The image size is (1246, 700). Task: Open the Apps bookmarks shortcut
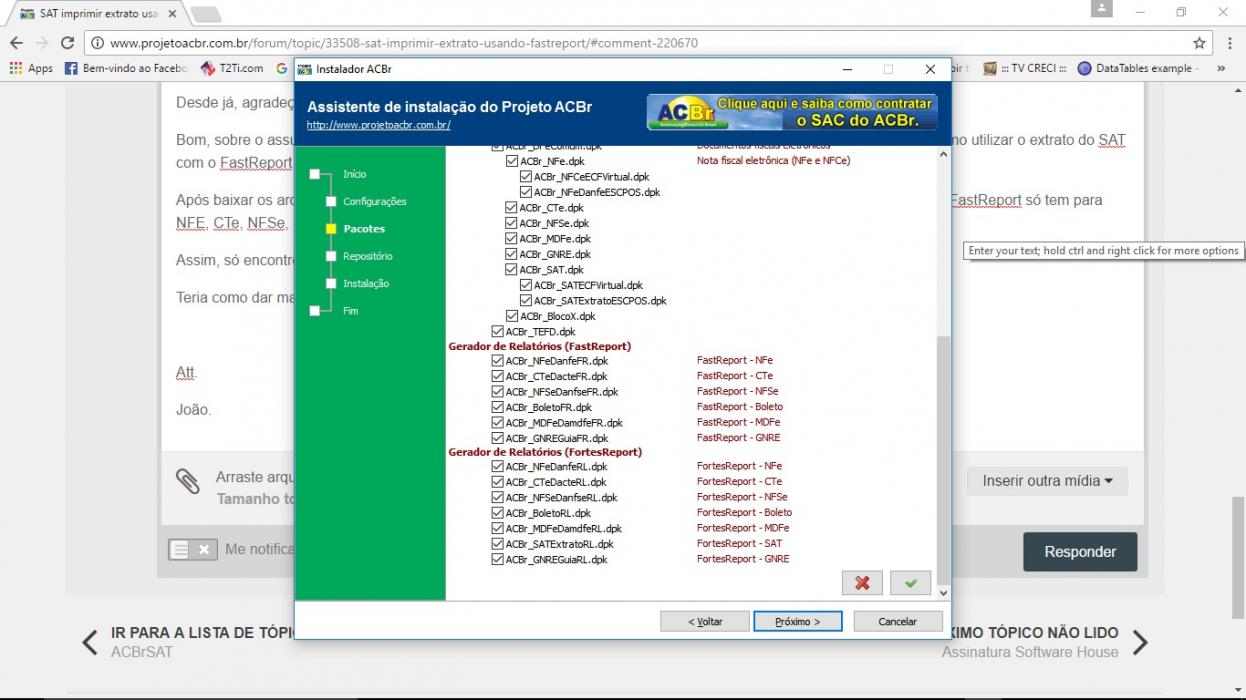tap(31, 68)
